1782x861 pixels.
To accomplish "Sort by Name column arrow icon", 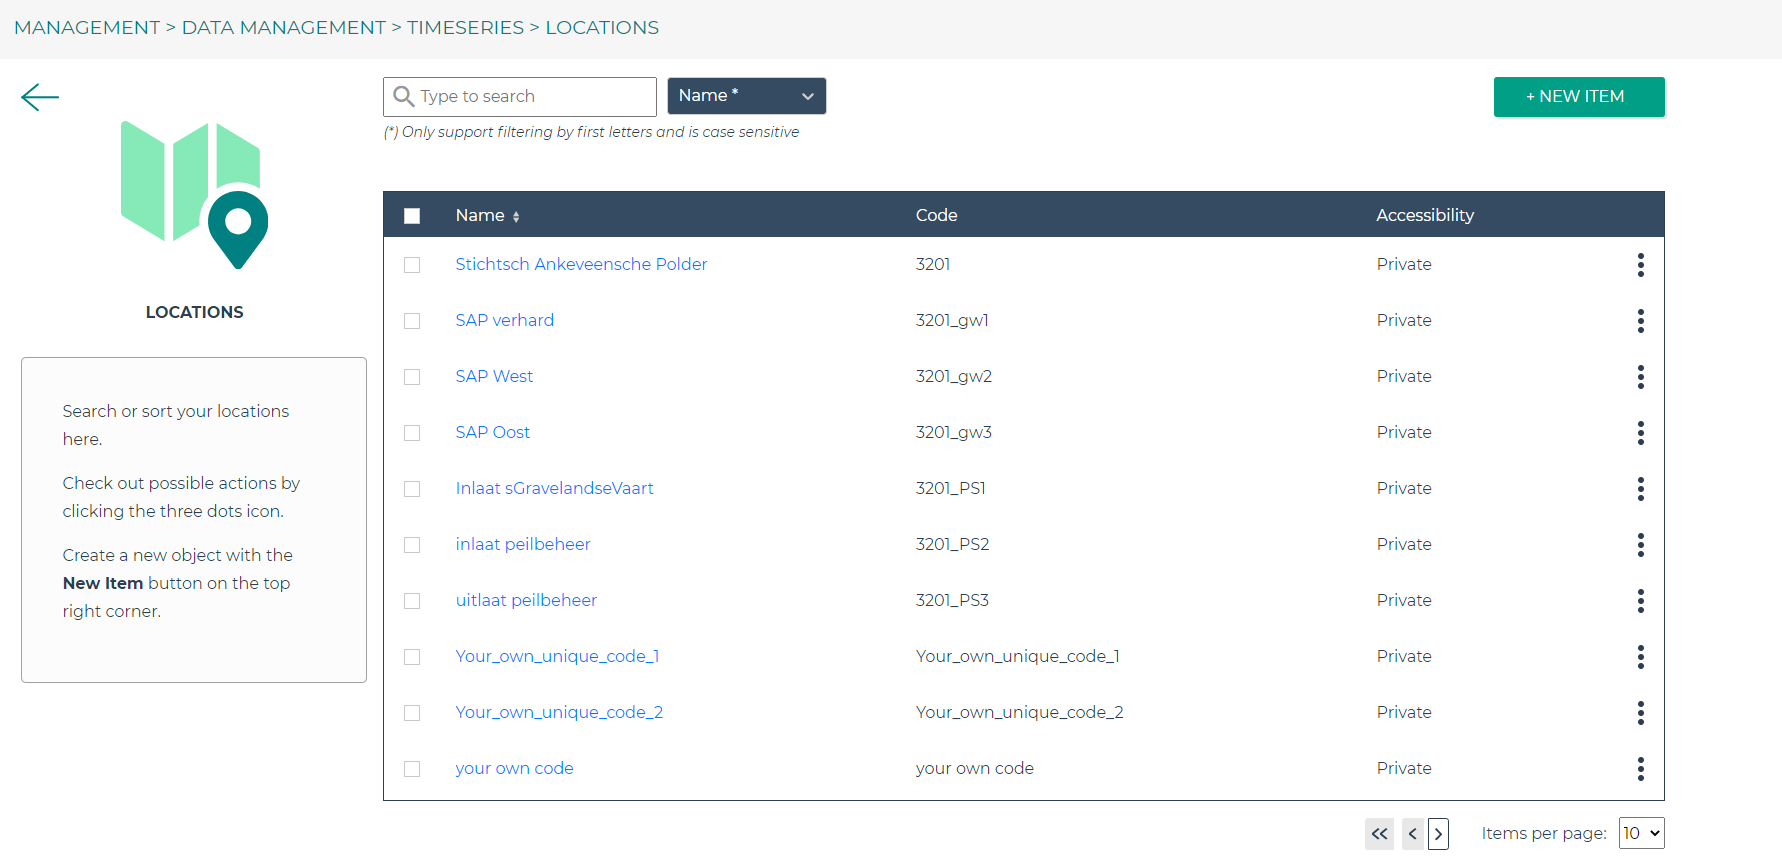I will [516, 216].
